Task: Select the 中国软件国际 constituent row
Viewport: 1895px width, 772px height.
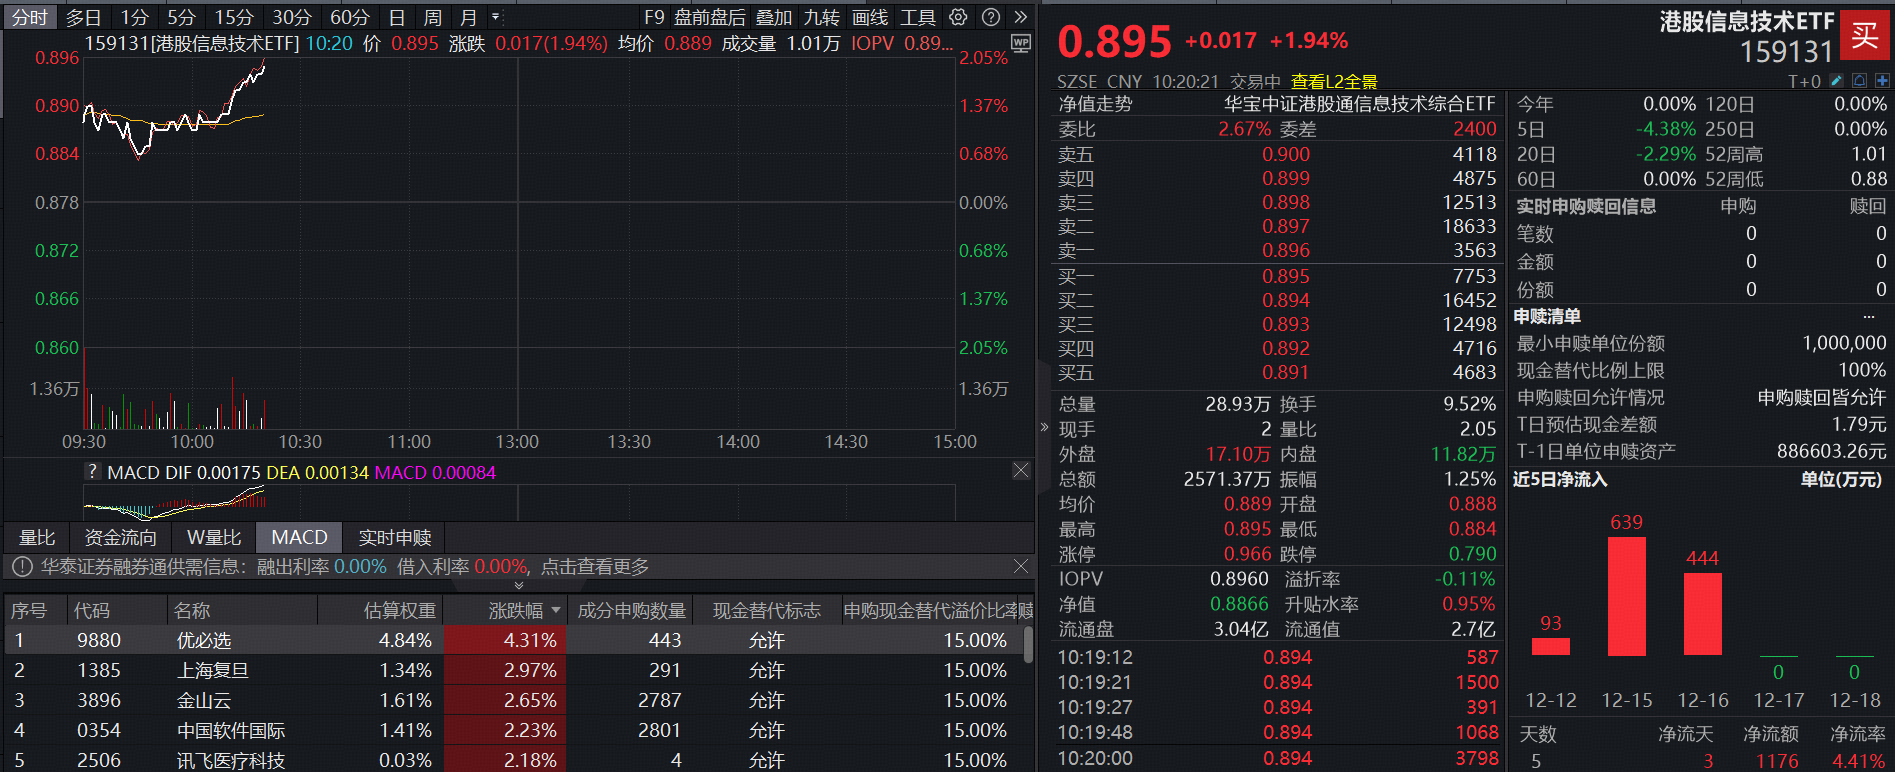Action: point(514,730)
